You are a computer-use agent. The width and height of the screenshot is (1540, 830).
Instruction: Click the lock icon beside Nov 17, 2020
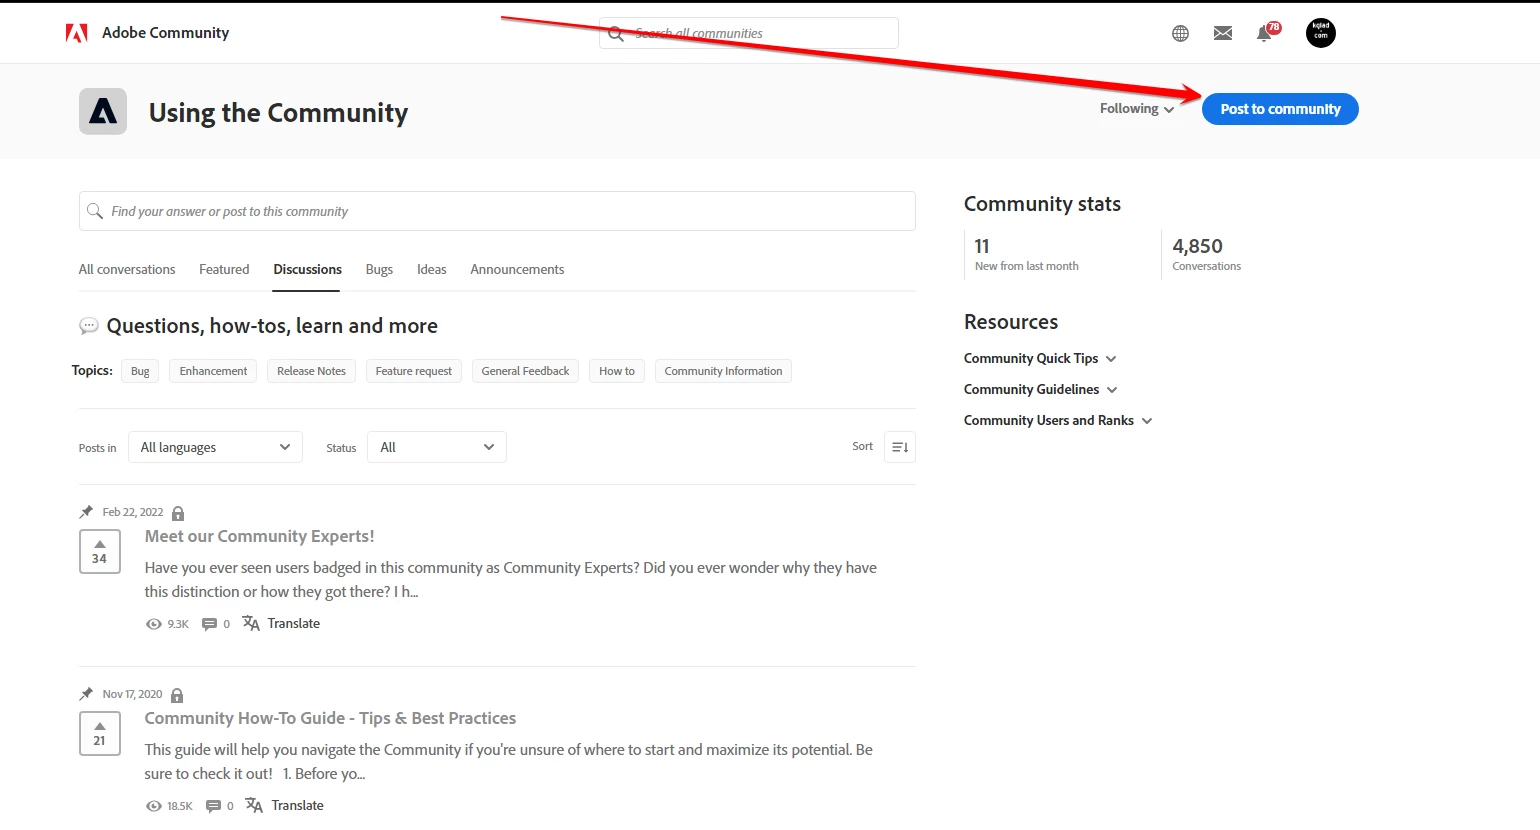click(177, 695)
